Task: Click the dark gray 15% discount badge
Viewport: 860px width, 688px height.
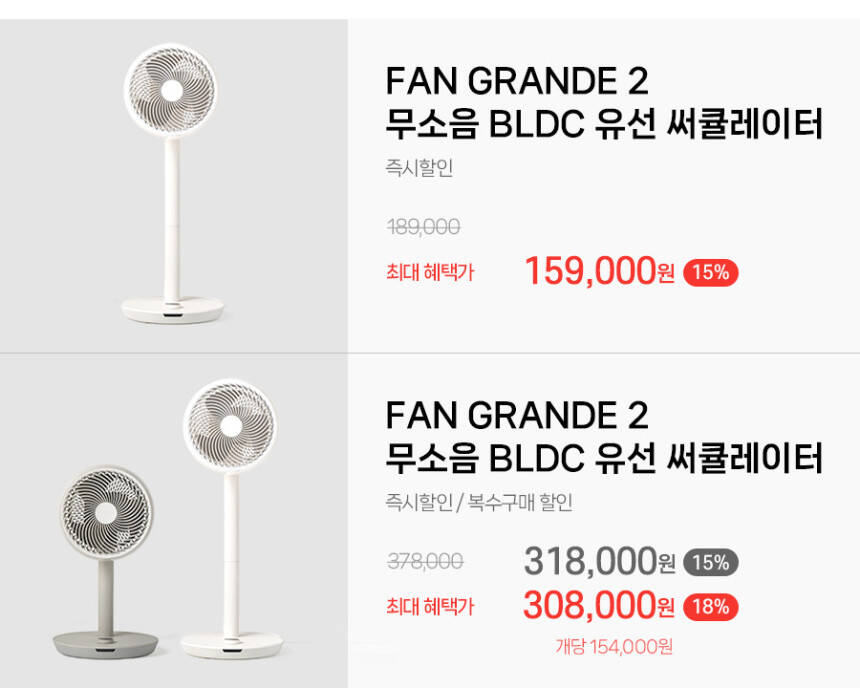Action: (x=710, y=563)
